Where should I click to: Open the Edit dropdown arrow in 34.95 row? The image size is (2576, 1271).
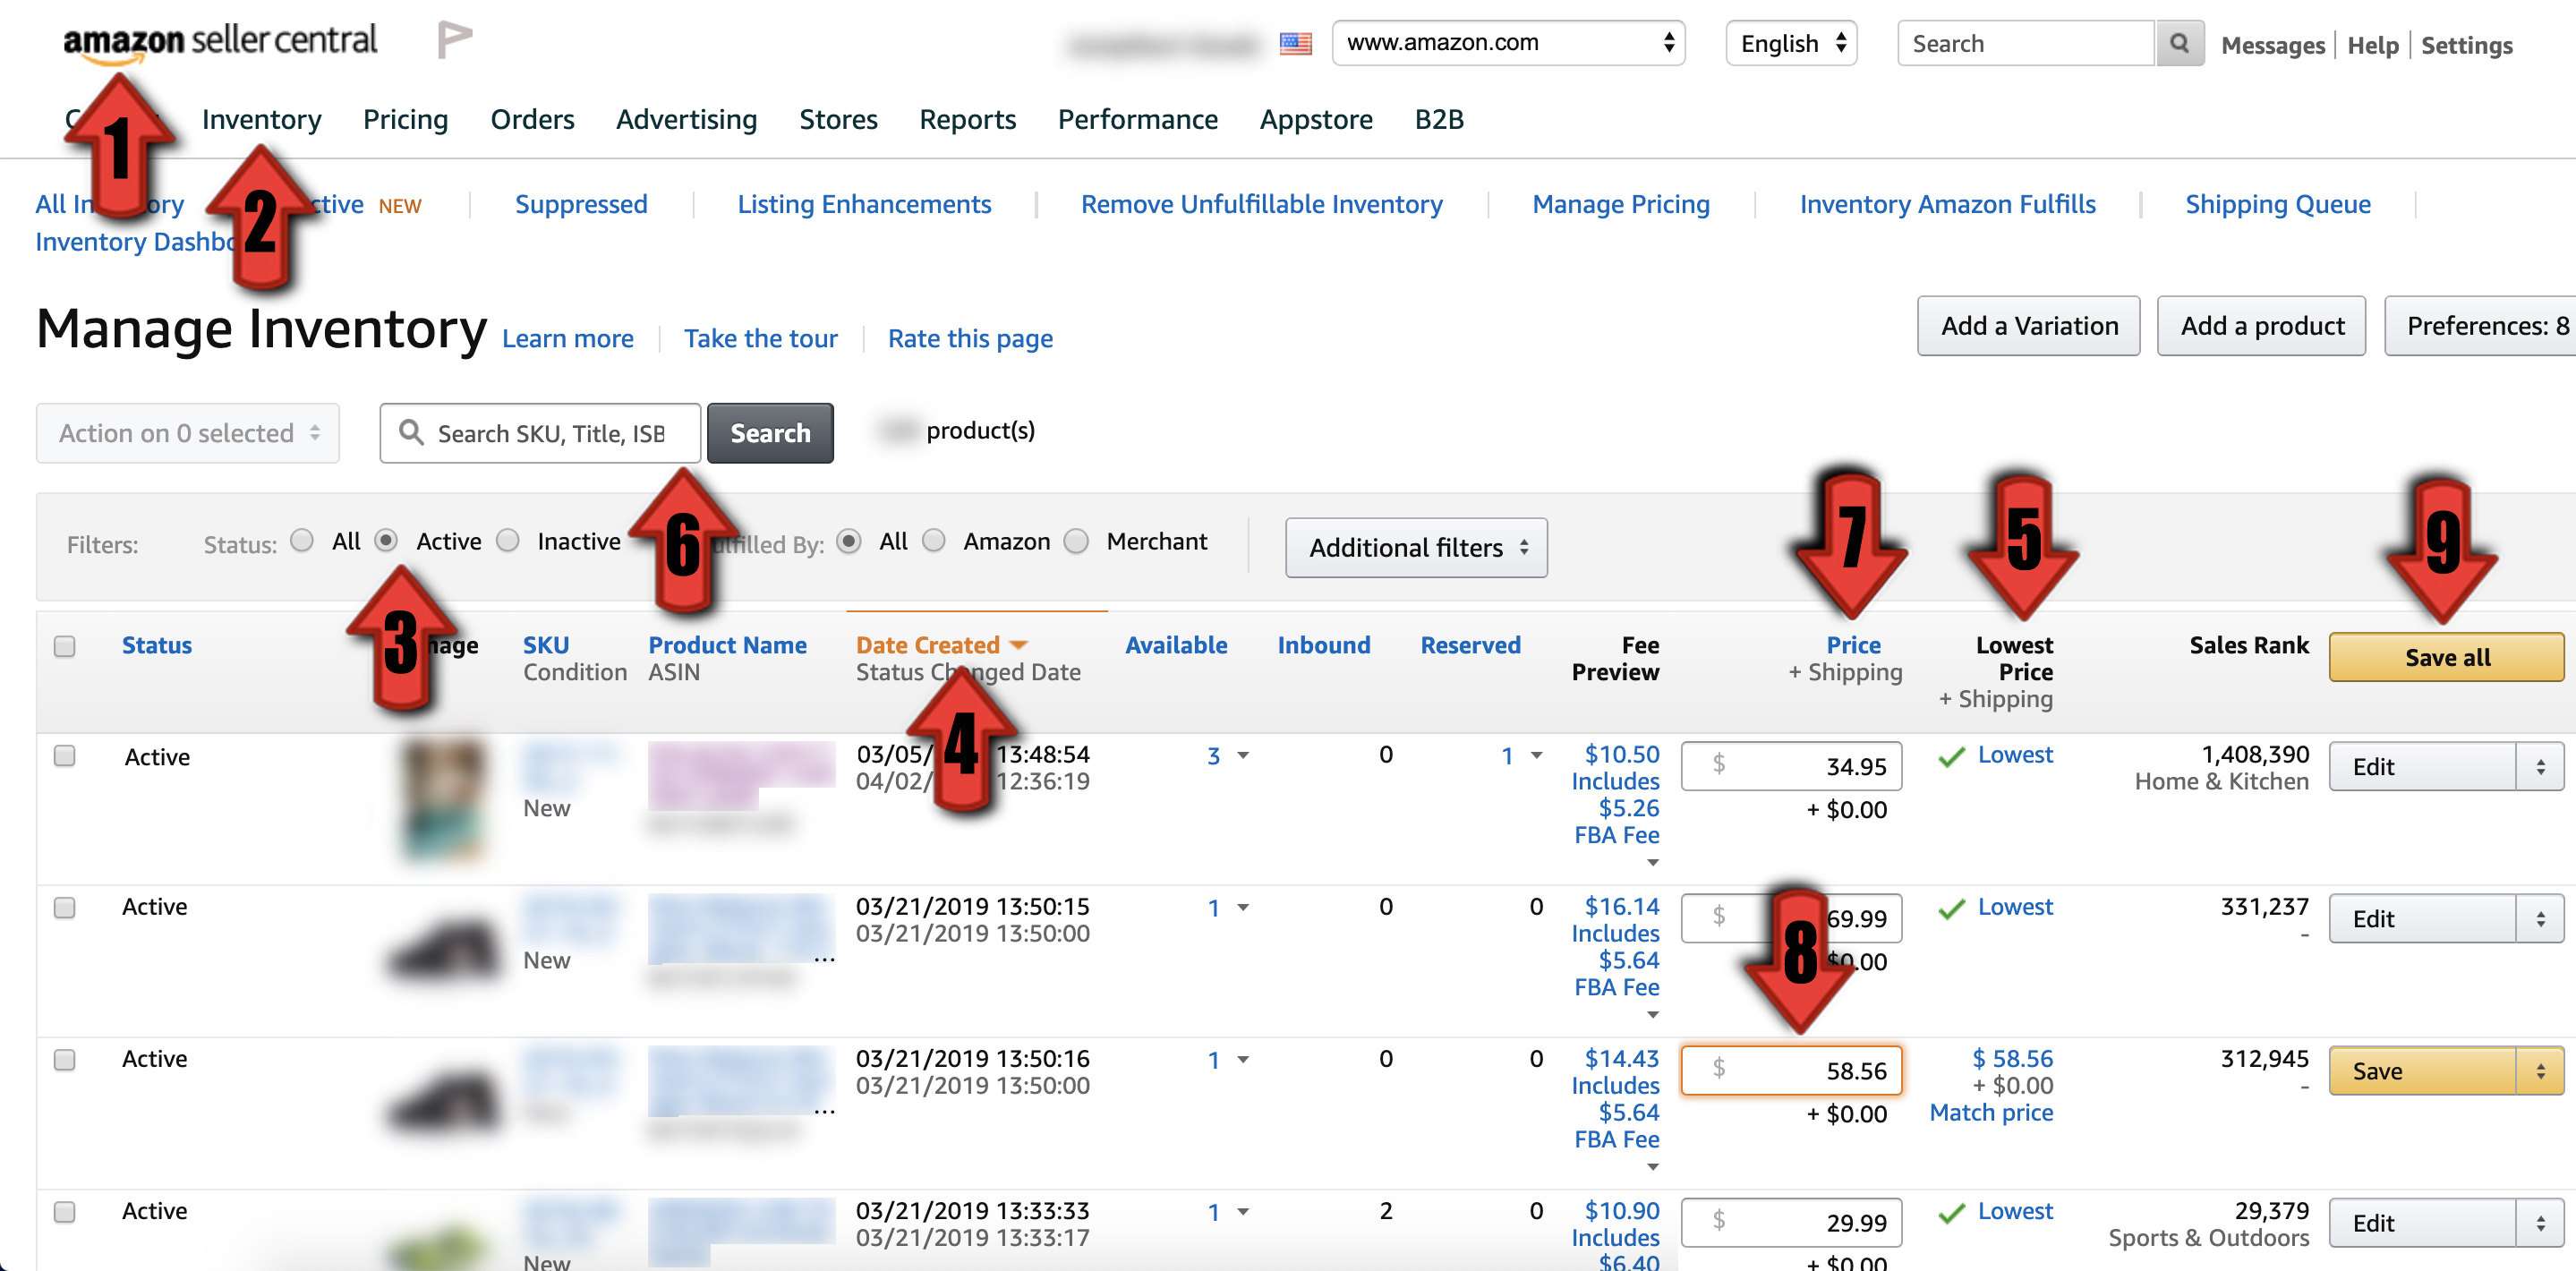[2541, 767]
